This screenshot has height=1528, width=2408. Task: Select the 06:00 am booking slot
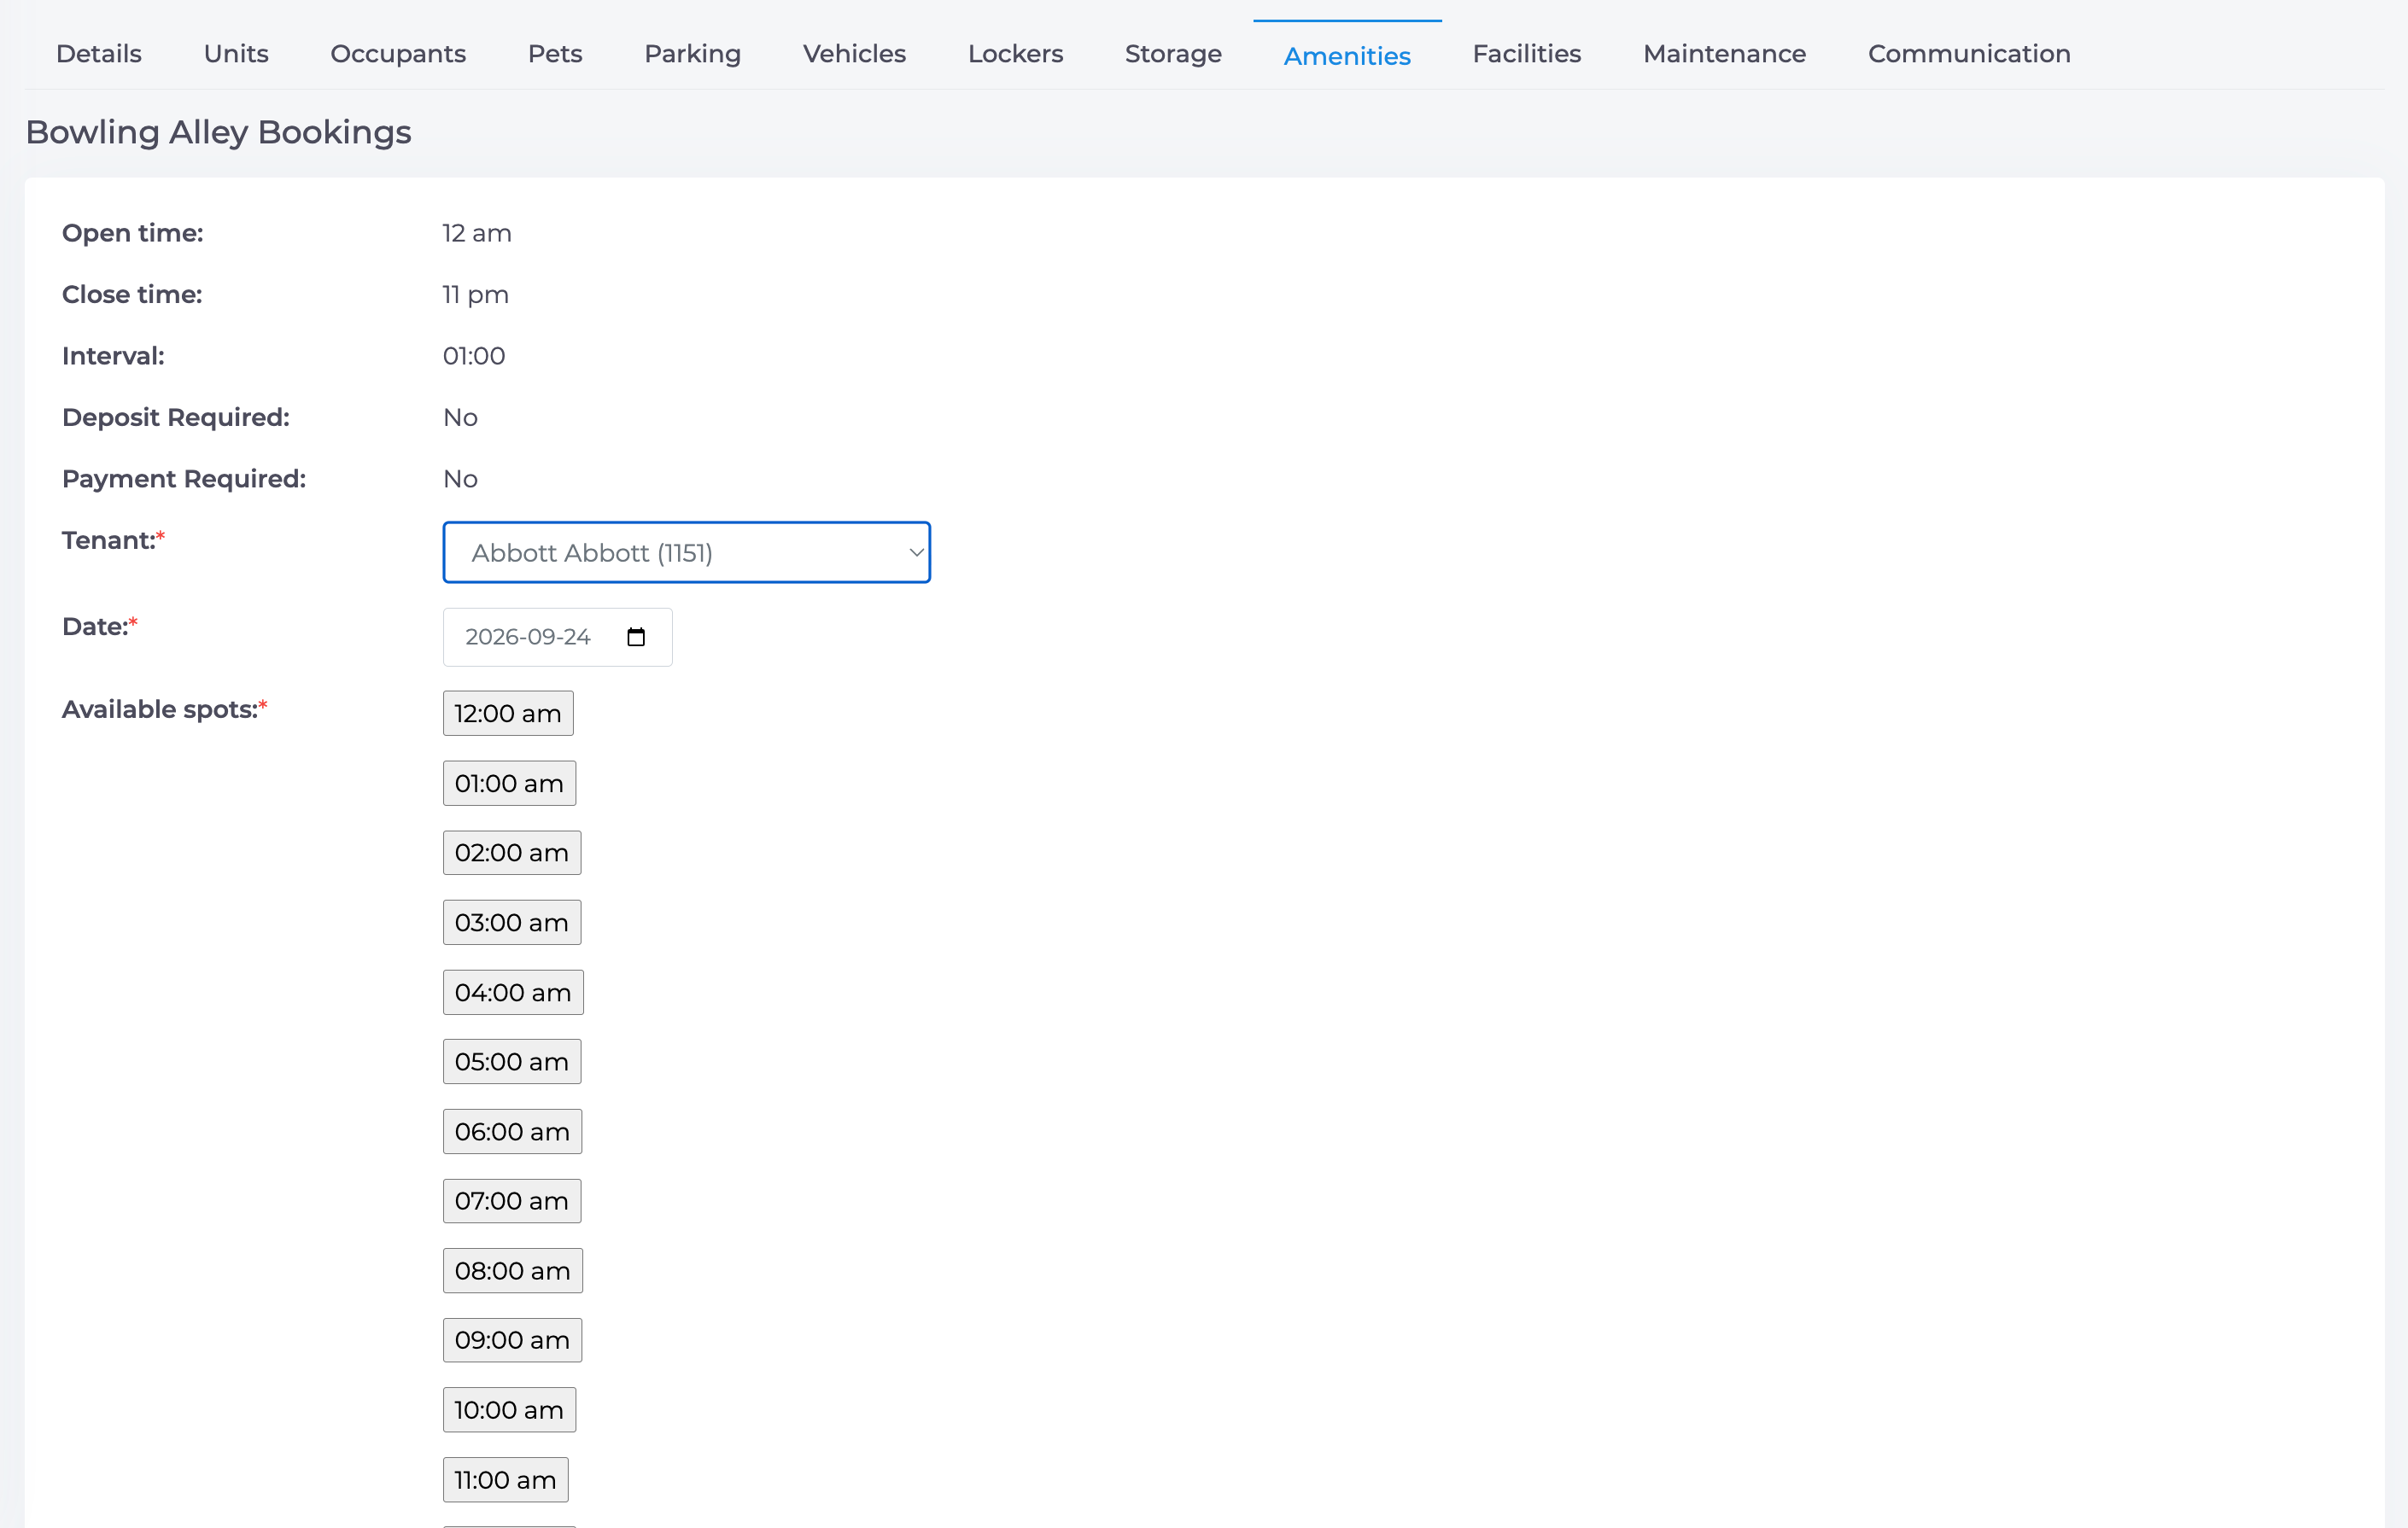click(512, 1131)
